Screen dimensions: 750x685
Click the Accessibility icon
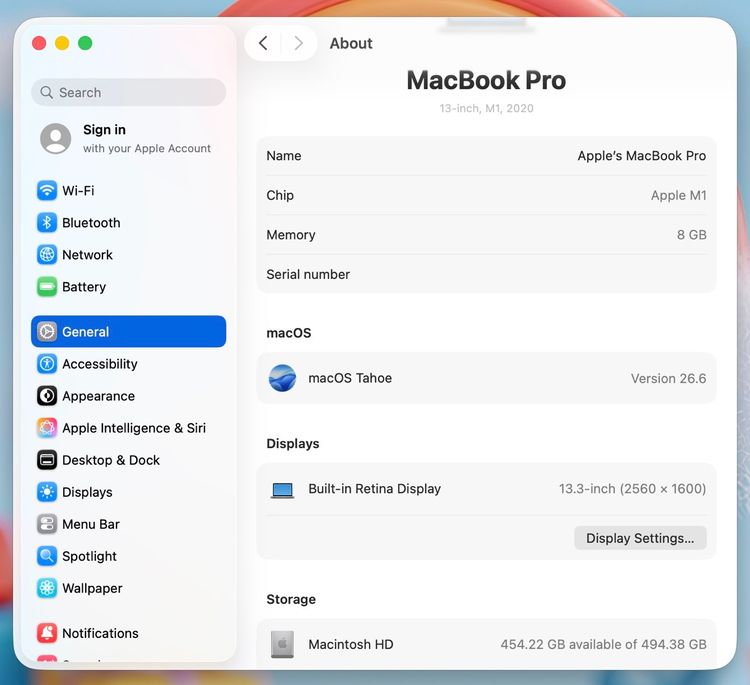pyautogui.click(x=47, y=364)
